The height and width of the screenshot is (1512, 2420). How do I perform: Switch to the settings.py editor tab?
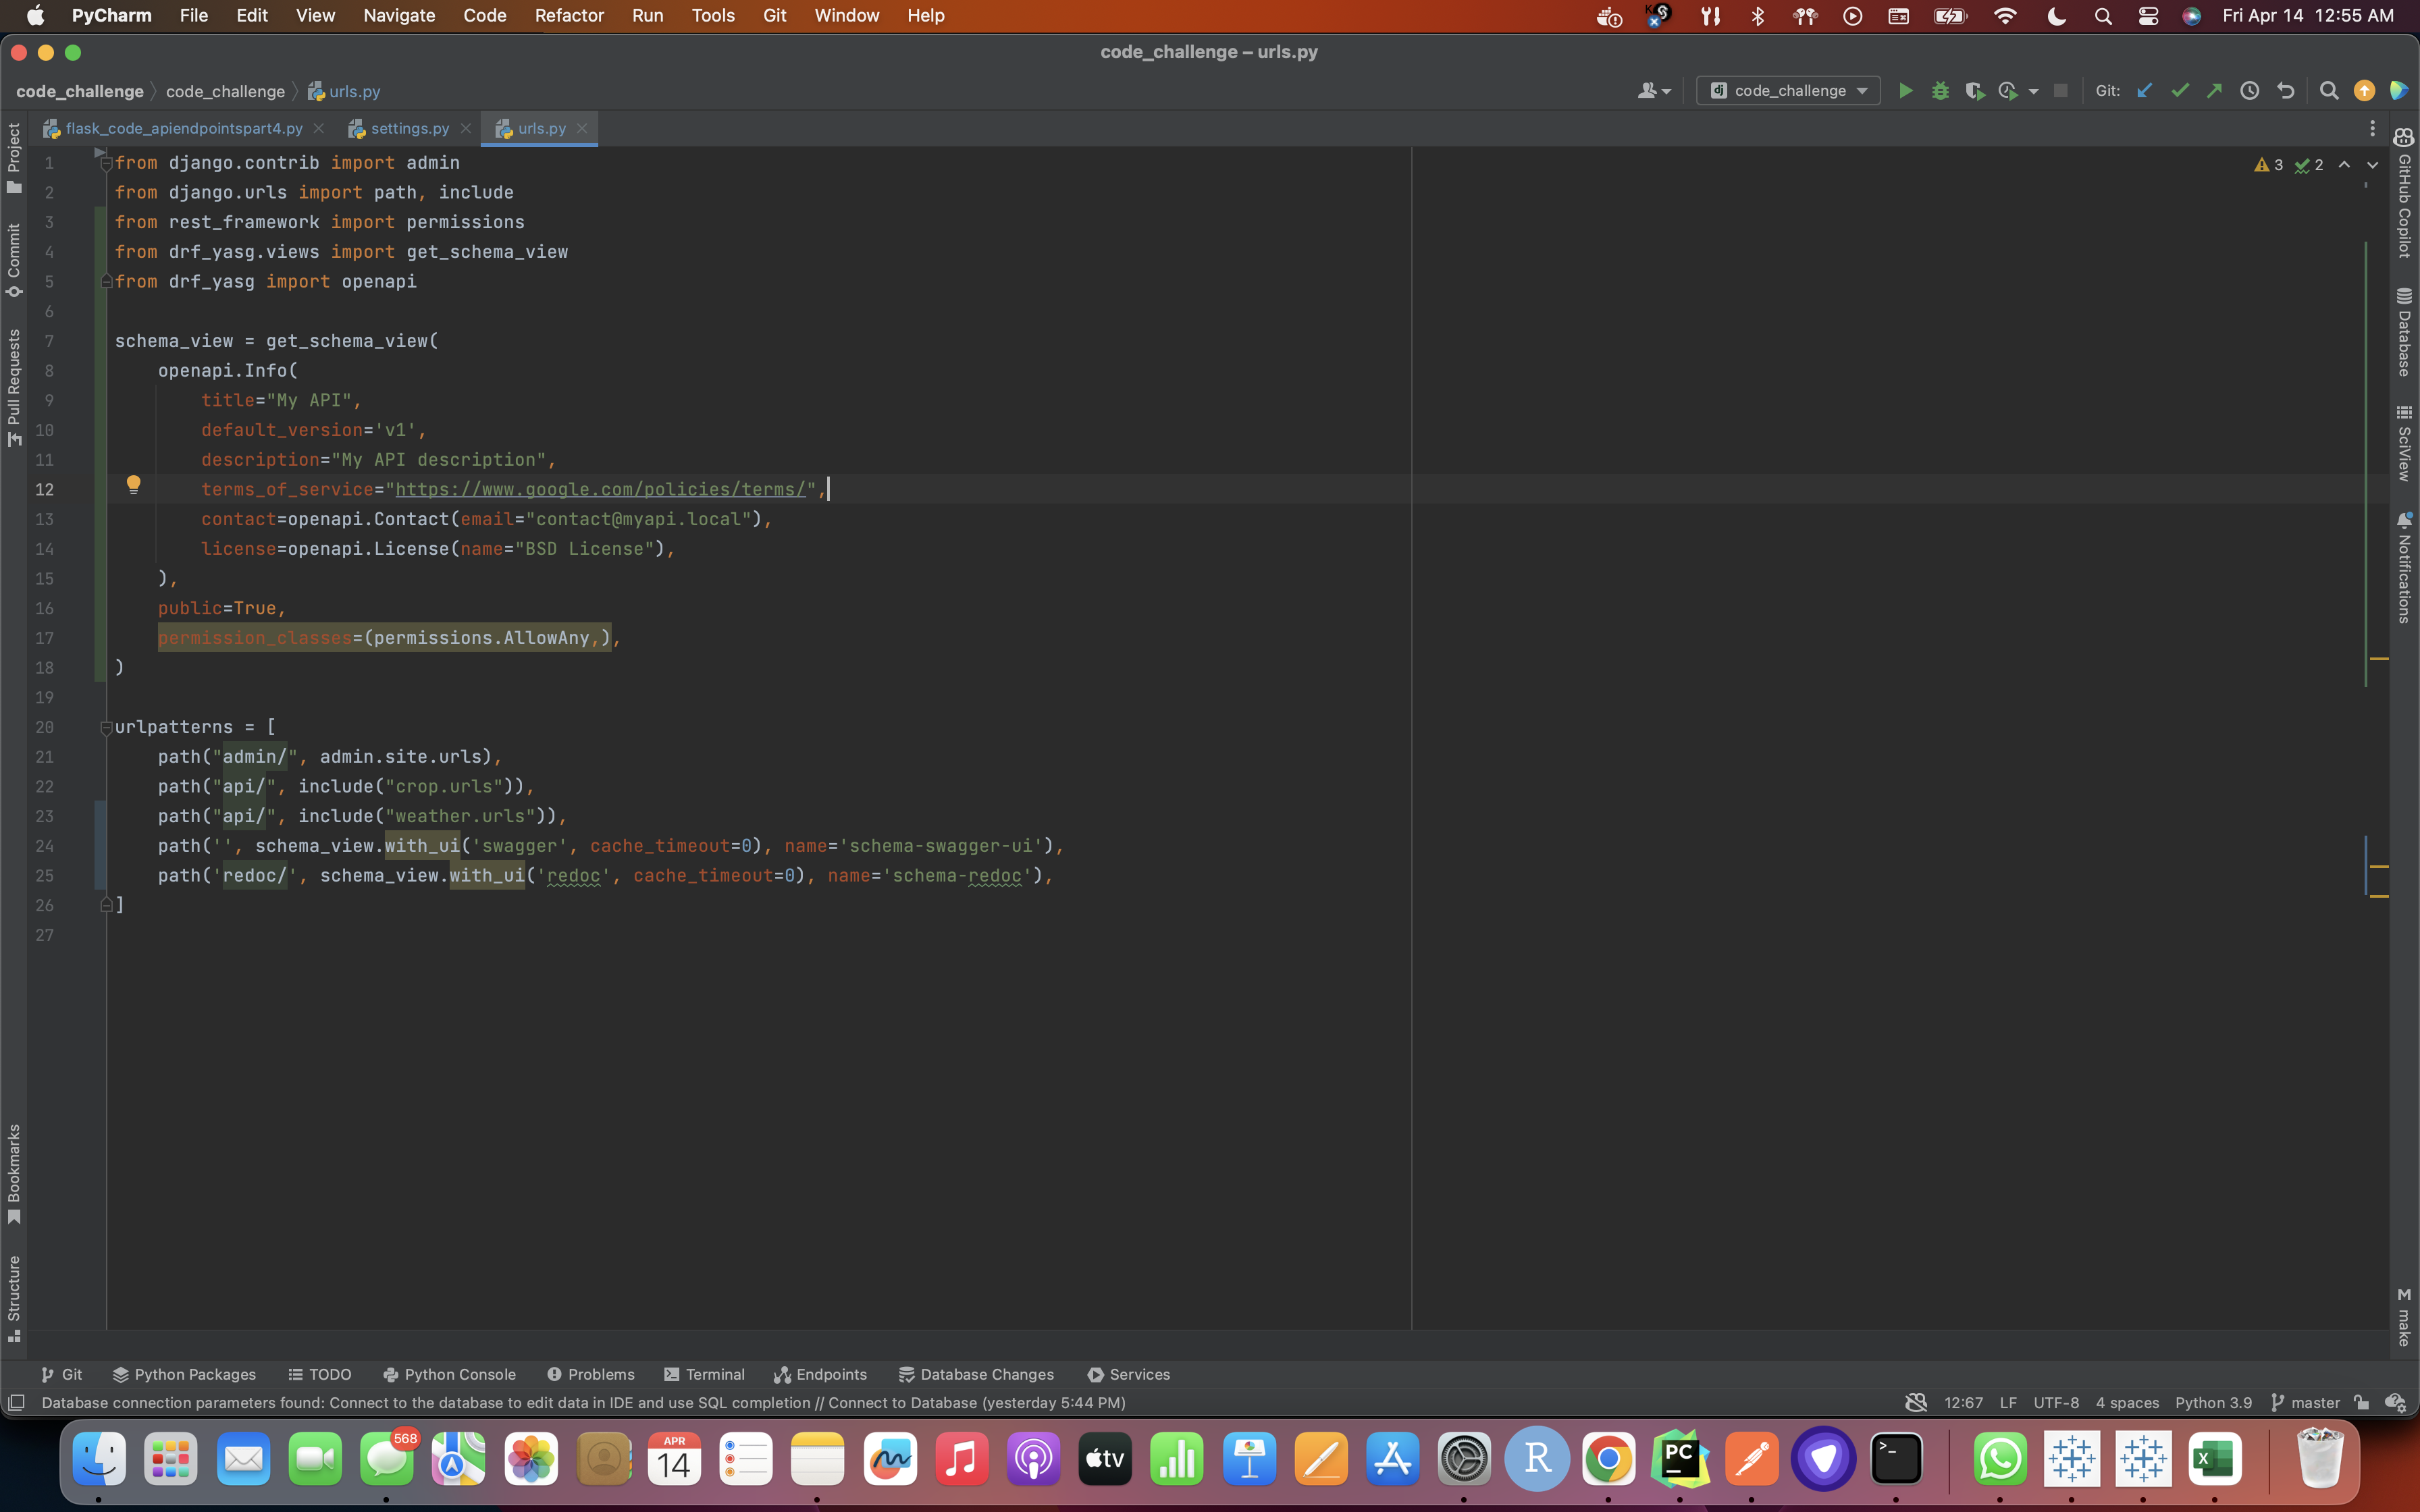(x=409, y=128)
